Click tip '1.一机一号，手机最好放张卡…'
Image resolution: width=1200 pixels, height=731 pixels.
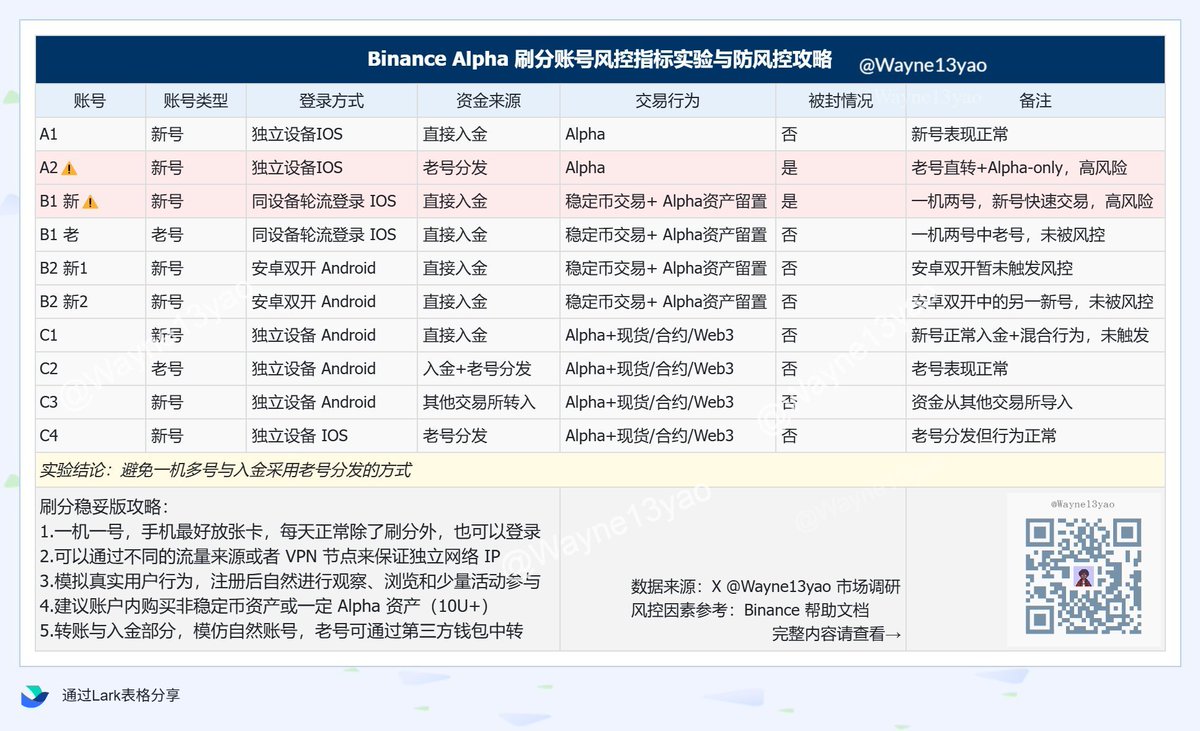pyautogui.click(x=290, y=532)
